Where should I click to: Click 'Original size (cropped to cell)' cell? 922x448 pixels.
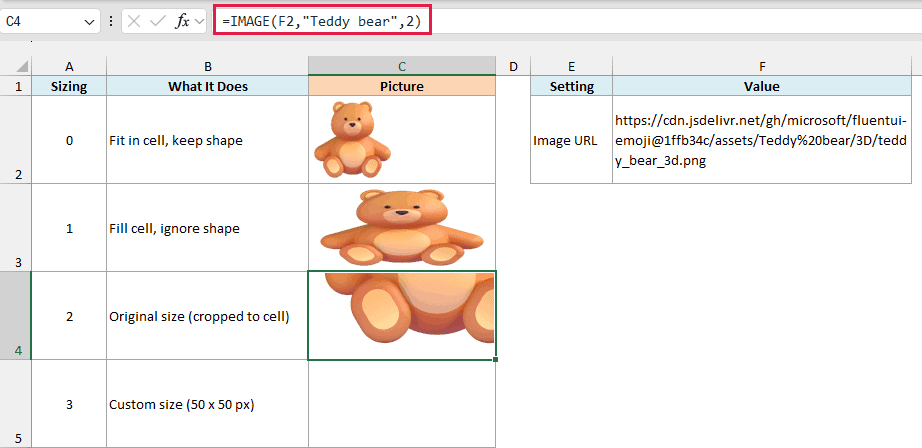[208, 316]
